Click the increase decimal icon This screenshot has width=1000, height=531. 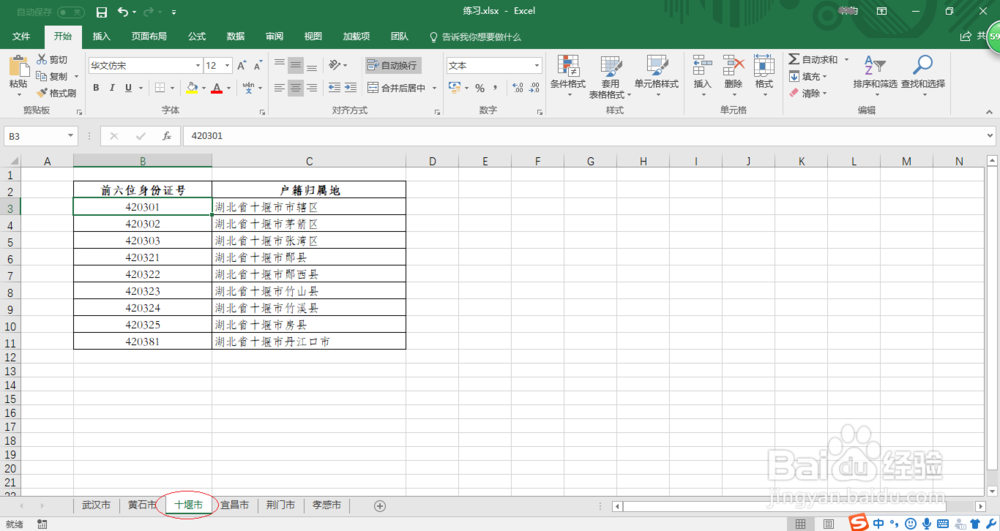click(x=518, y=88)
